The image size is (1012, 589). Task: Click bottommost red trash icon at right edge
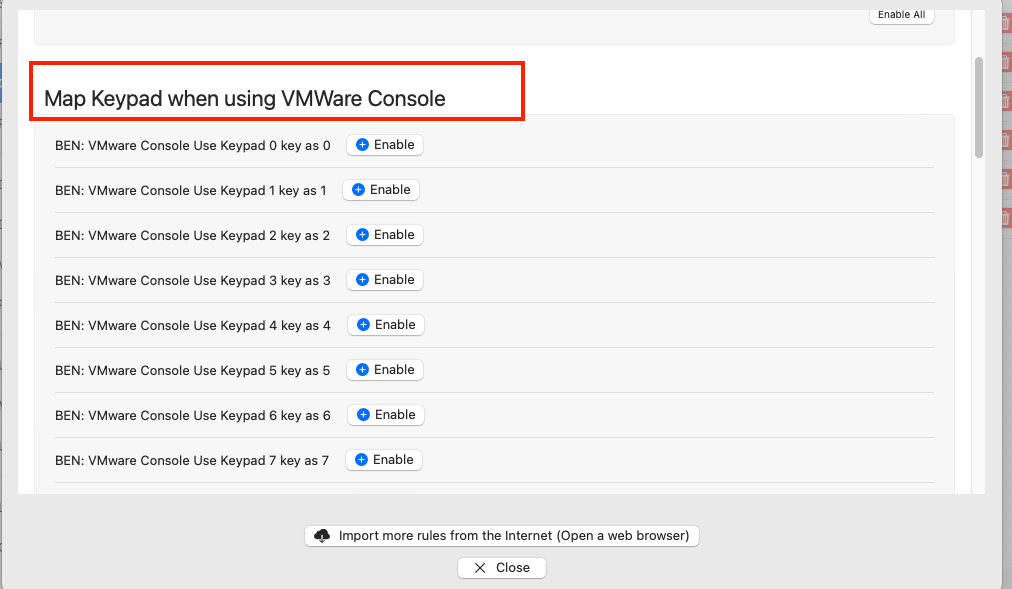(1005, 217)
